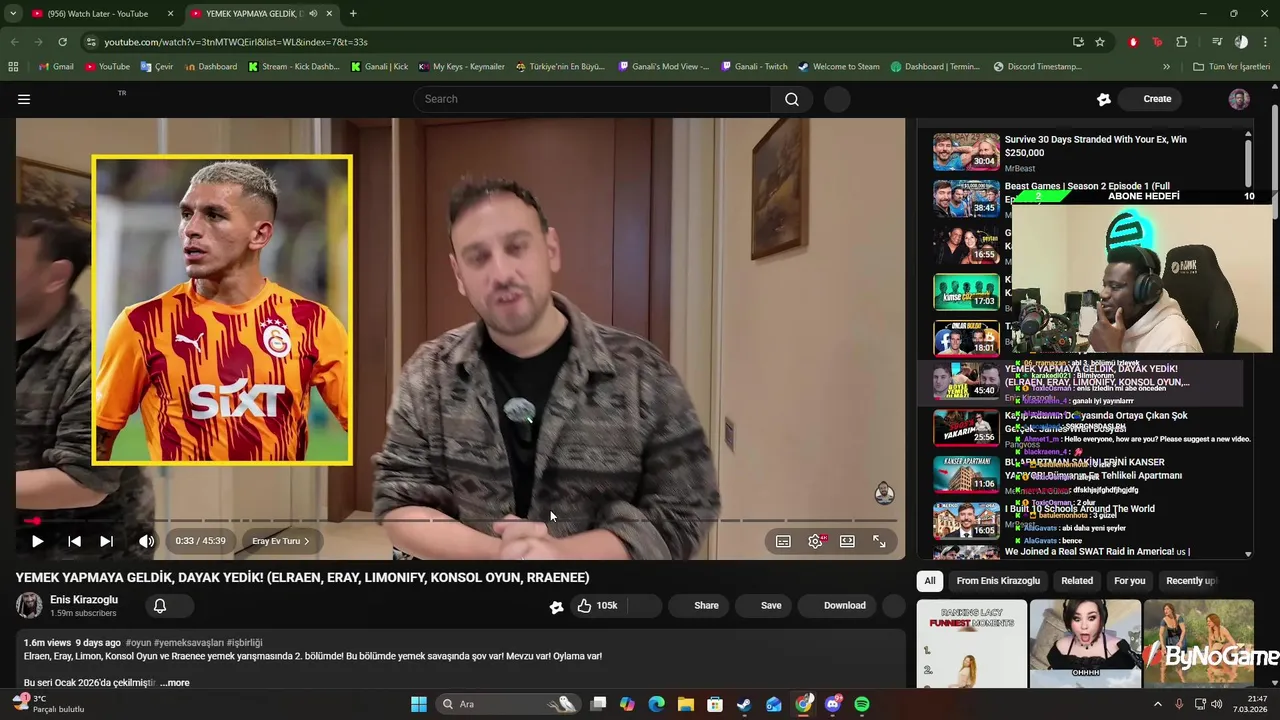Focus the YouTube Search field
Screen dimensions: 1280x720
tap(591, 99)
